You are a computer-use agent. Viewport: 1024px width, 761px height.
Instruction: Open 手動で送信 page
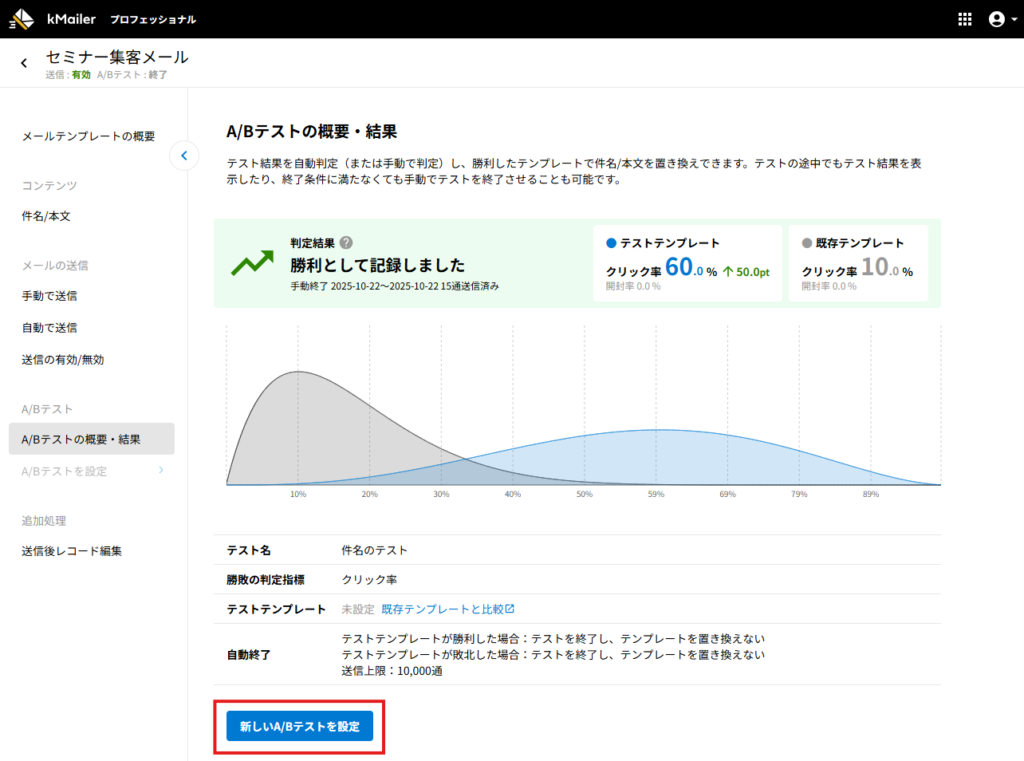[50, 296]
